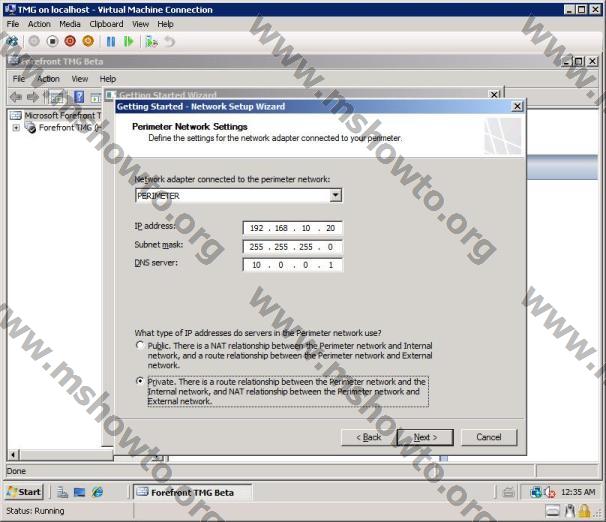The width and height of the screenshot is (606, 522).
Task: Open Internet Explorer from quick launch
Action: pyautogui.click(x=97, y=492)
